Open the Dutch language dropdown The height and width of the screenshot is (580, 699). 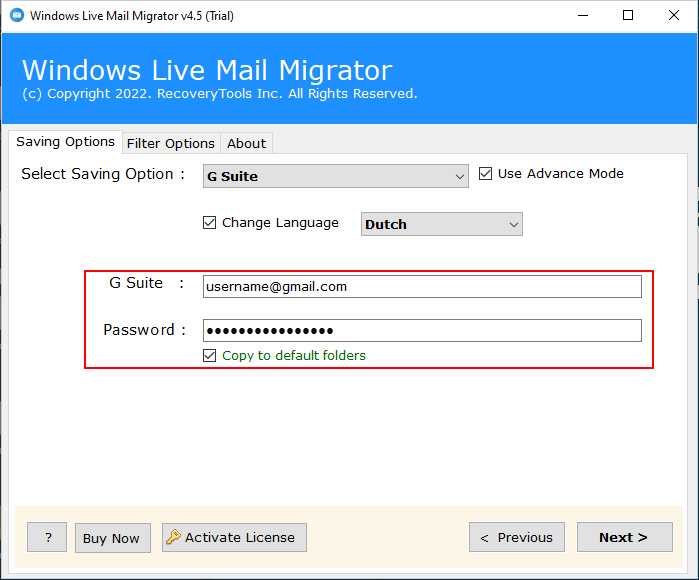click(441, 224)
